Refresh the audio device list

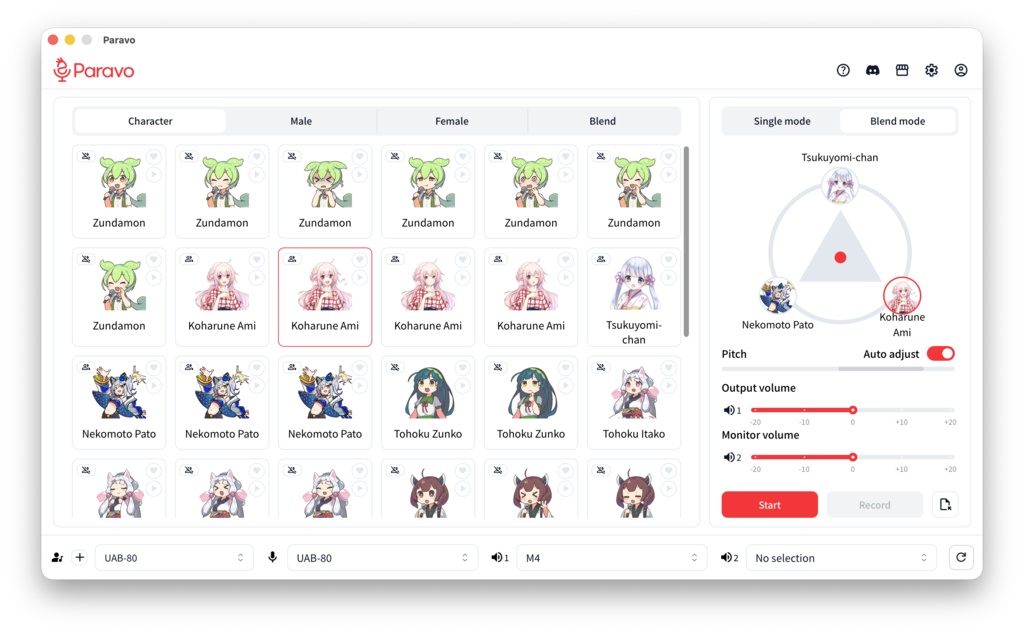[961, 557]
